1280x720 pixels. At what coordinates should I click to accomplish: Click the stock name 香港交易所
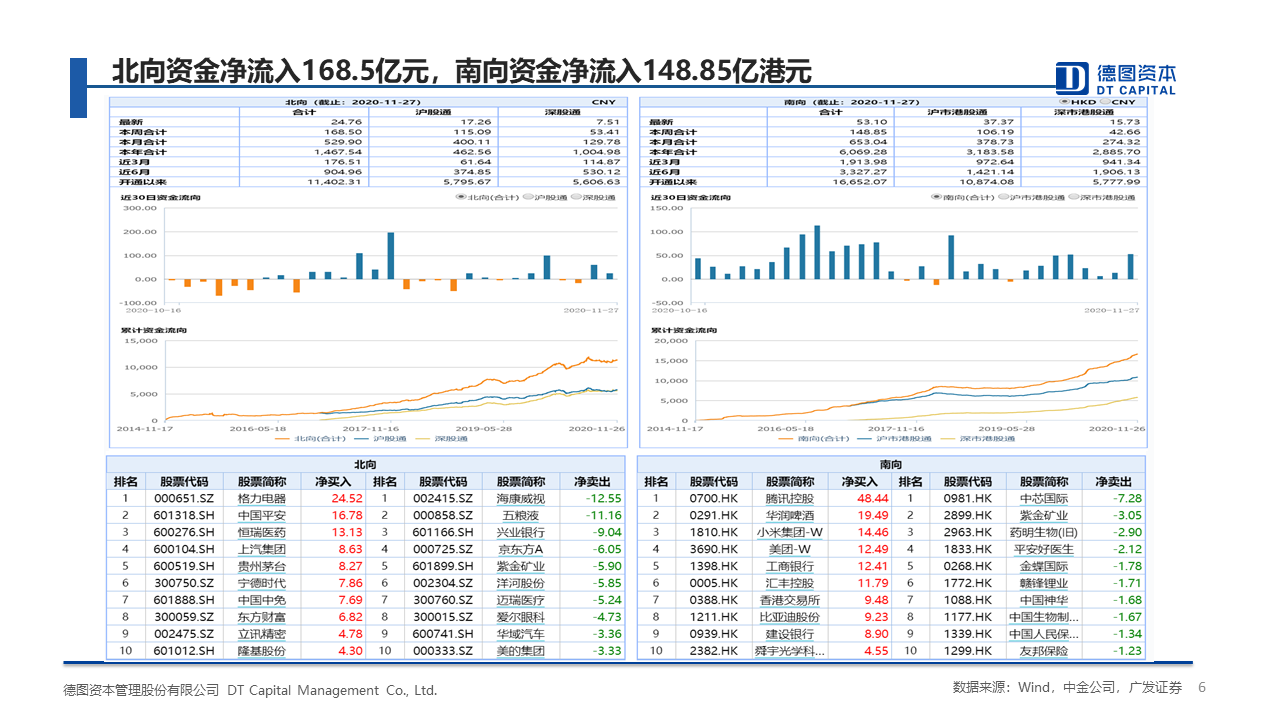[x=790, y=600]
